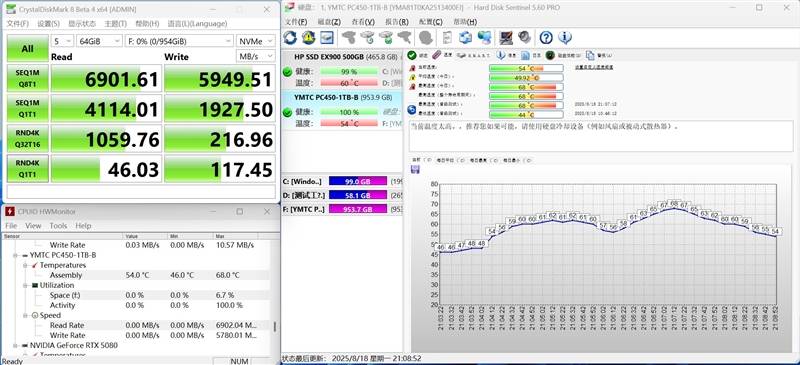Click the CPUID HWMonitor title bar icon
The height and width of the screenshot is (365, 800).
click(x=9, y=211)
